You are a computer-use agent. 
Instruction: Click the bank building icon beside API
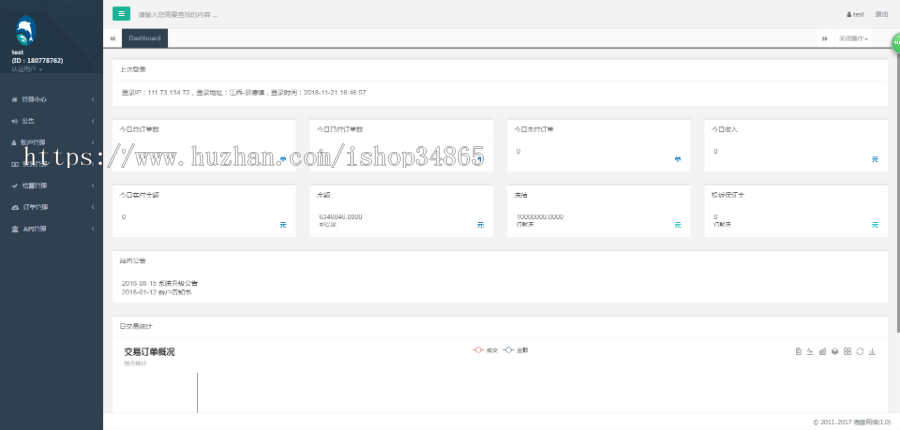(x=15, y=229)
